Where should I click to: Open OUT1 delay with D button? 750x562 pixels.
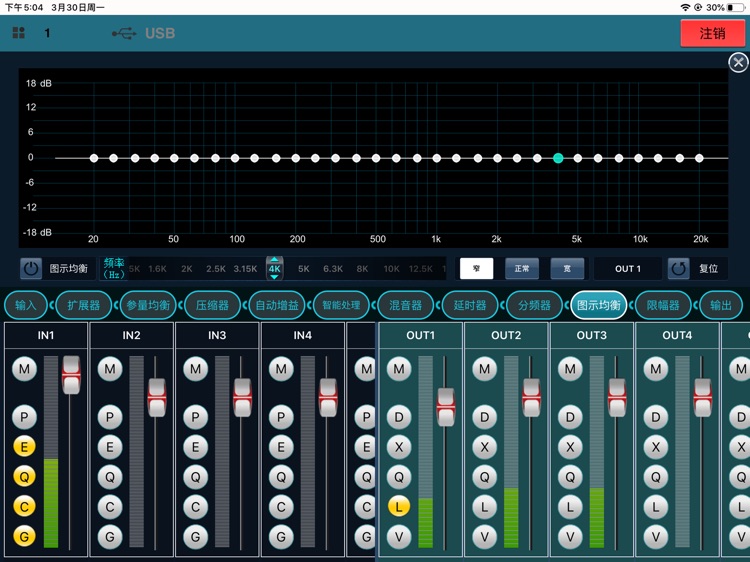tap(399, 417)
